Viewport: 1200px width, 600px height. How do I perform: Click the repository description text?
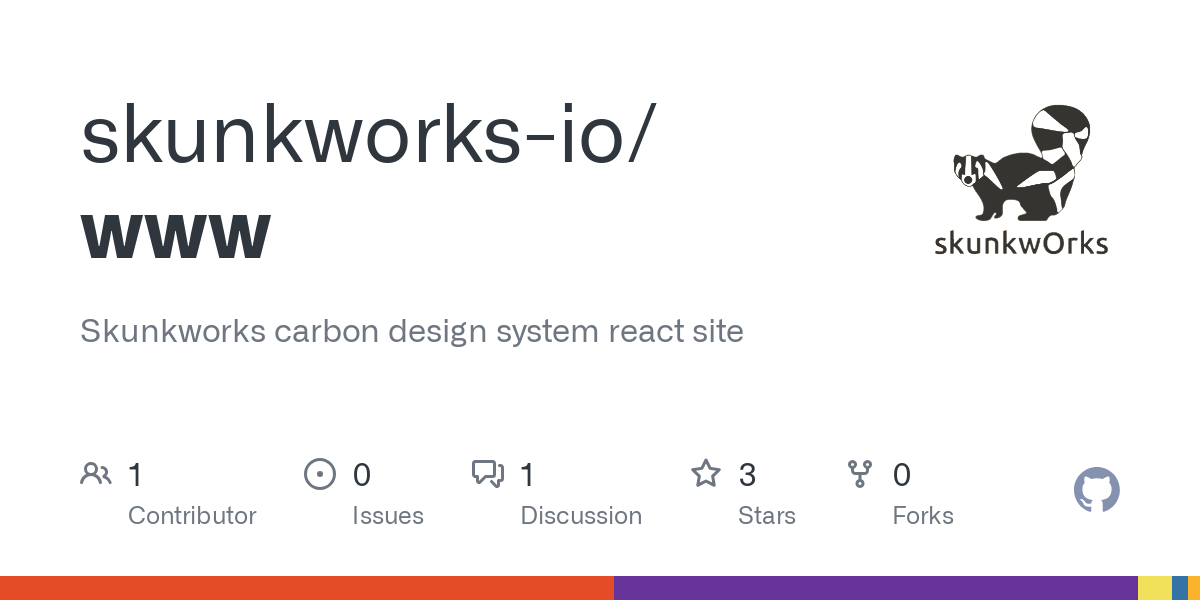[412, 331]
